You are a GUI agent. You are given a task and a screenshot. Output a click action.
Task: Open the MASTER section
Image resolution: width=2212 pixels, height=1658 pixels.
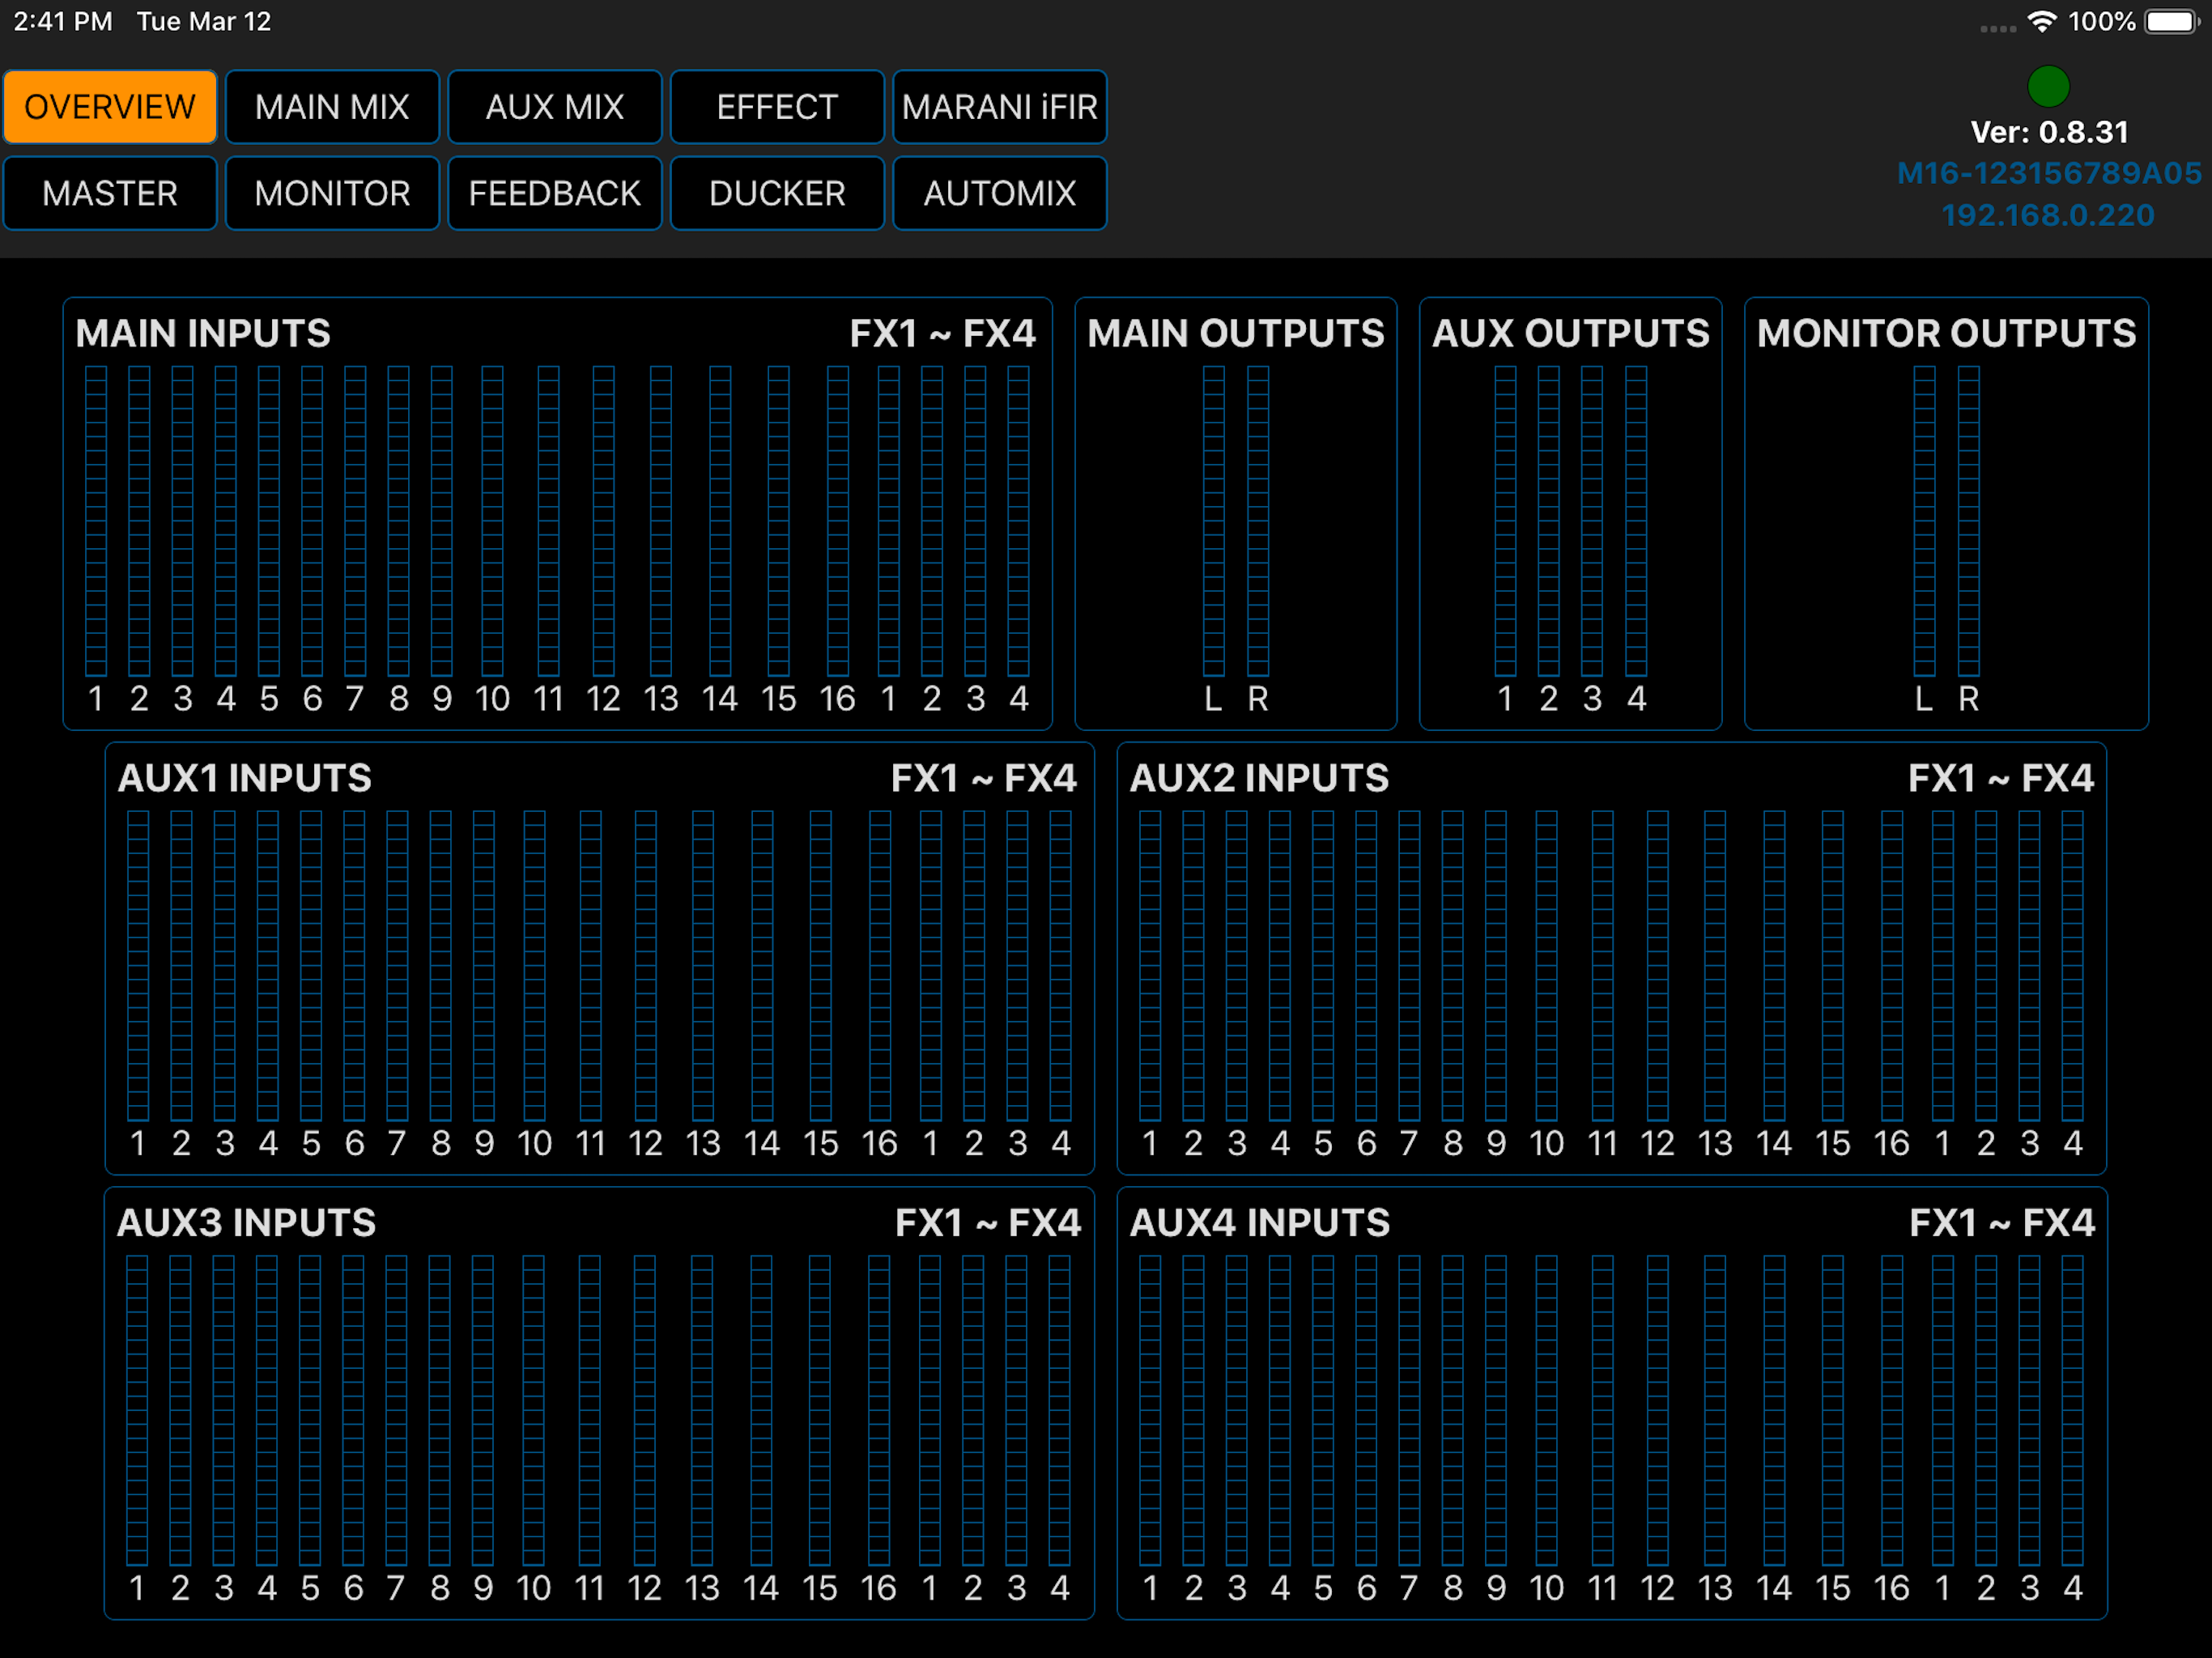pos(110,193)
